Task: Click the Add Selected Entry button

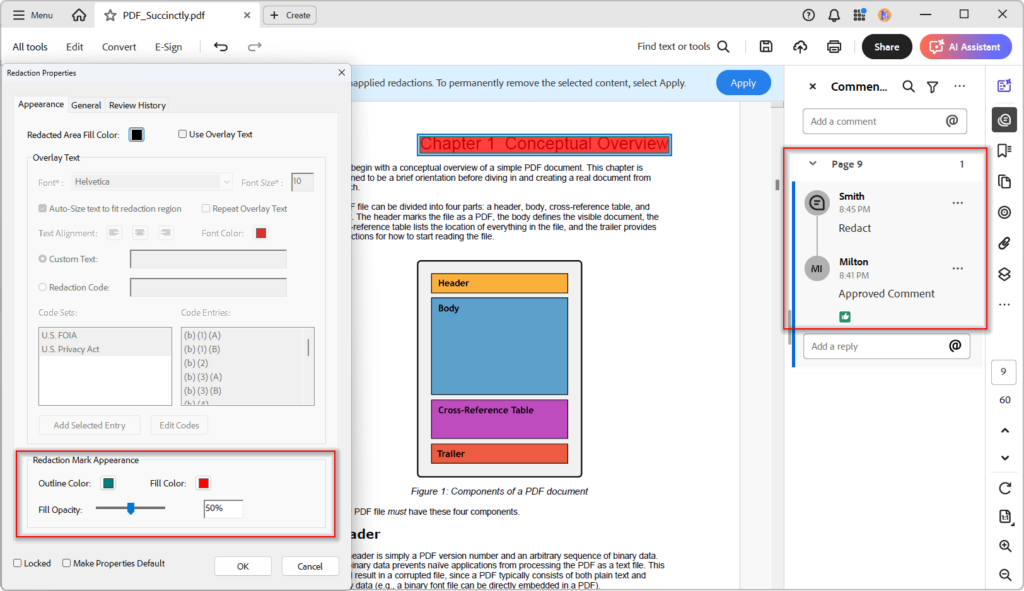Action: tap(89, 424)
